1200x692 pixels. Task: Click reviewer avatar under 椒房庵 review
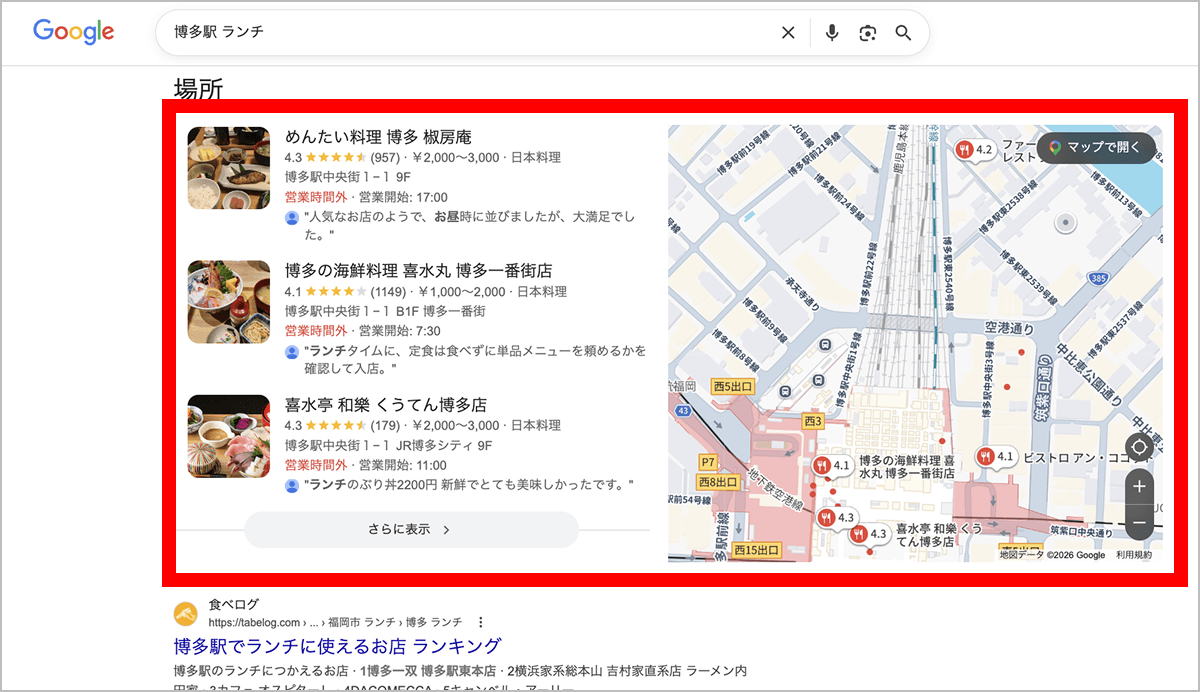click(292, 218)
